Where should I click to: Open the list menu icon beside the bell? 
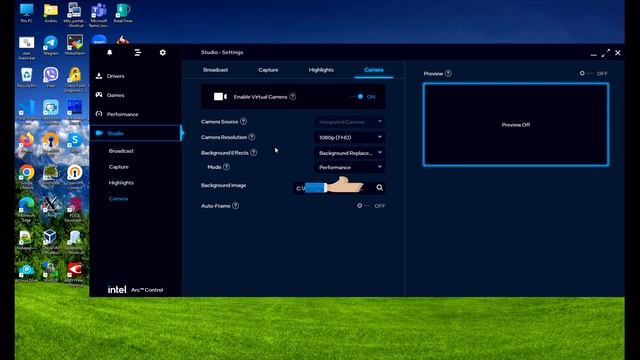pos(138,53)
